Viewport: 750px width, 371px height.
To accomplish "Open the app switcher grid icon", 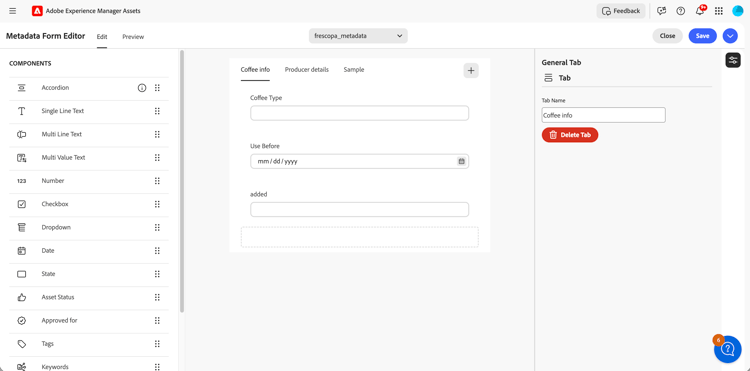I will point(718,11).
